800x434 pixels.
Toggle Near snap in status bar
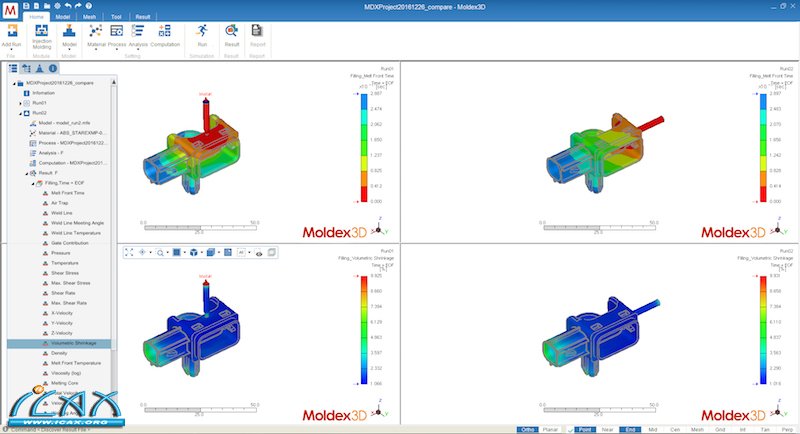point(607,430)
